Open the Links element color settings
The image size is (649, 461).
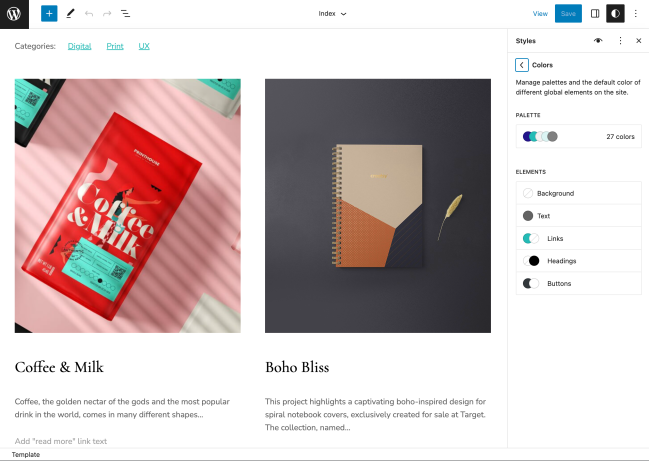coord(579,238)
